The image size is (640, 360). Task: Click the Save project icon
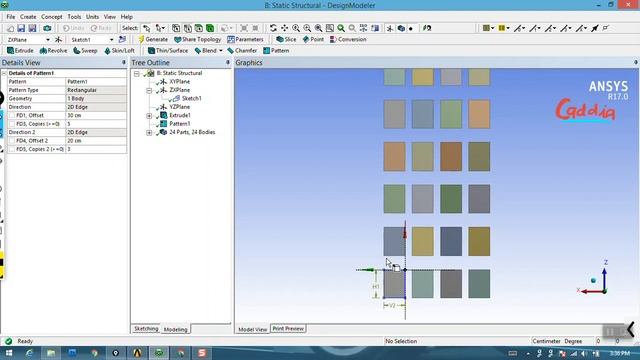(x=21, y=28)
